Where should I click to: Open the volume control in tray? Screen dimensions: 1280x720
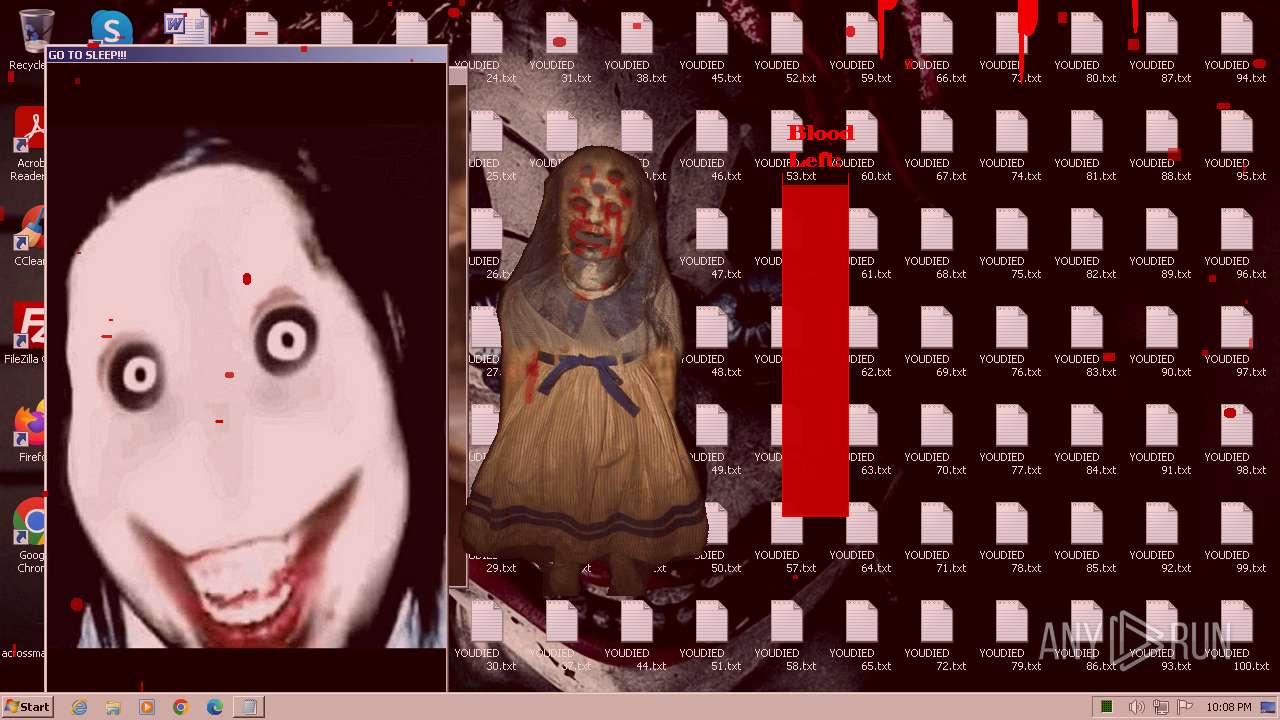1137,707
